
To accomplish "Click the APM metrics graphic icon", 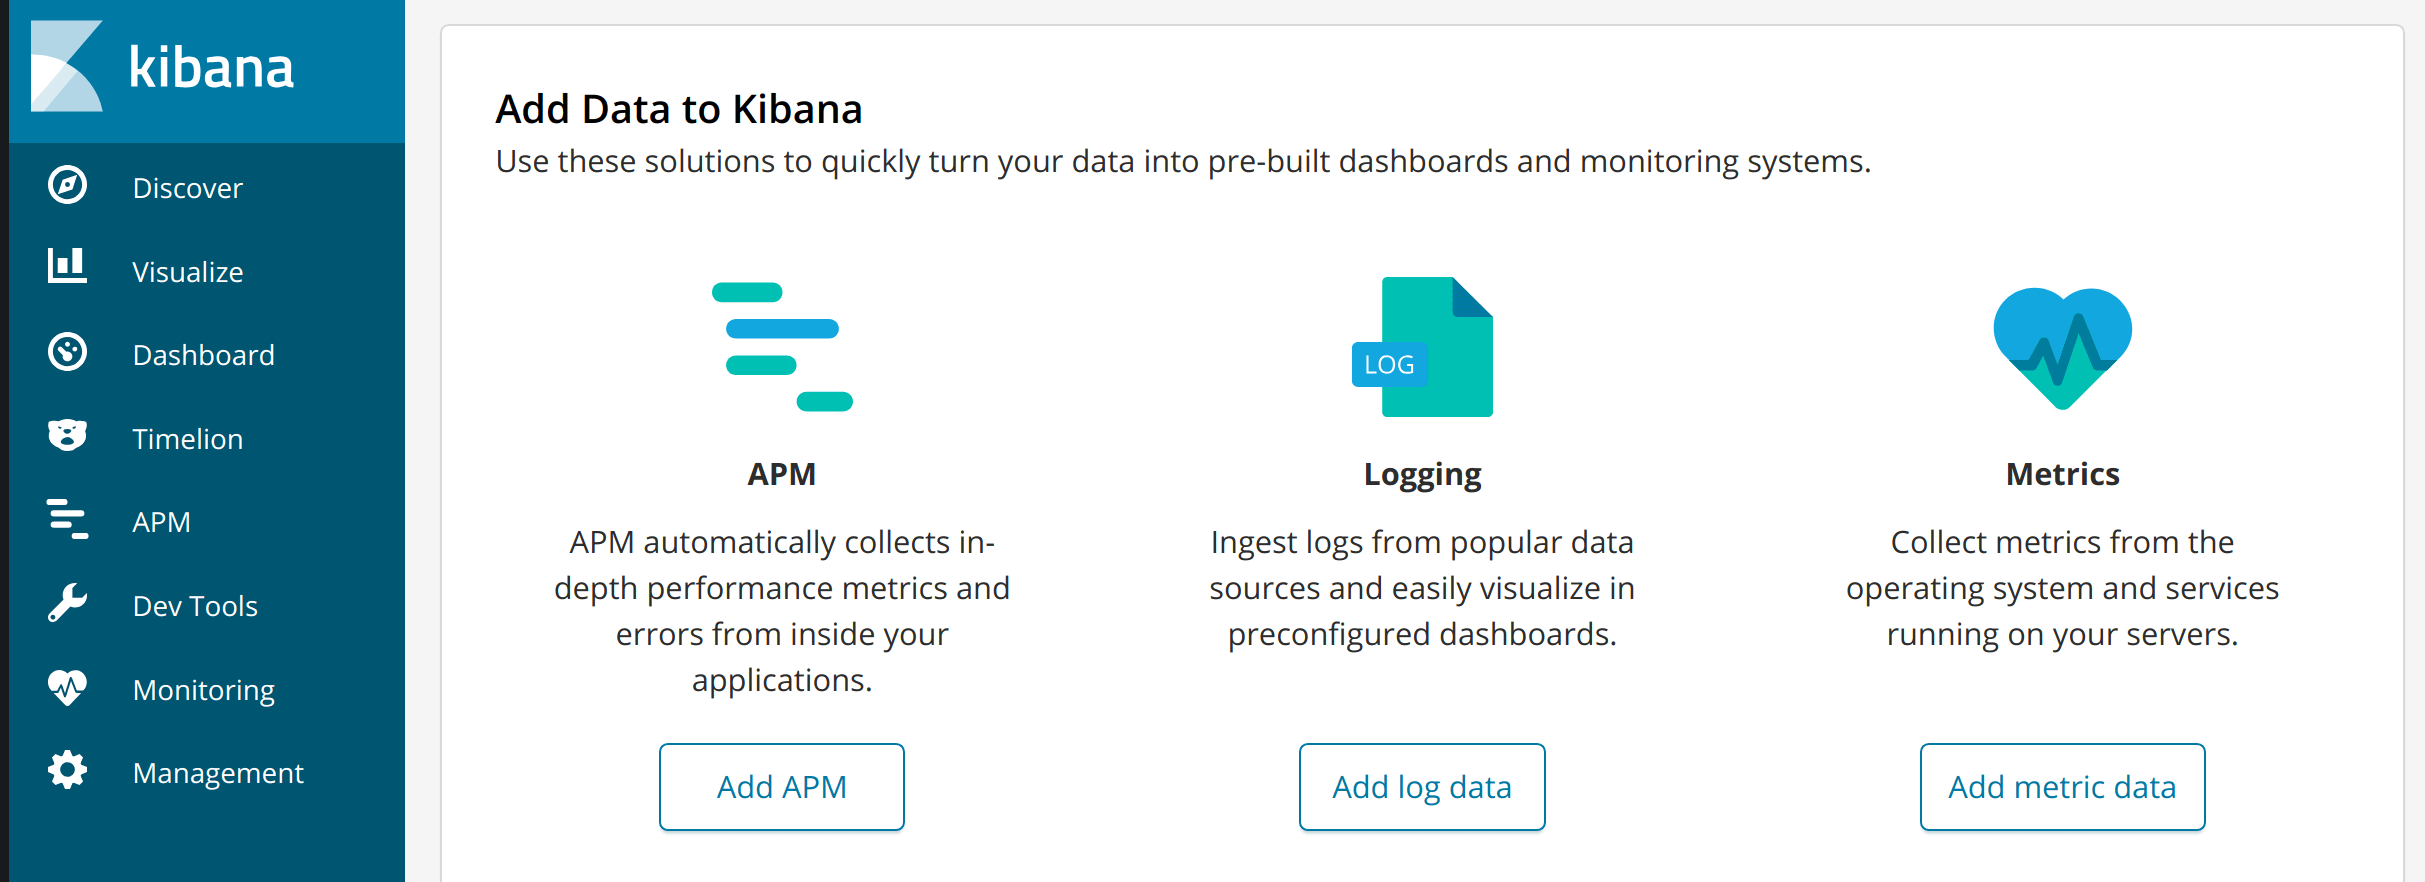I will click(781, 347).
